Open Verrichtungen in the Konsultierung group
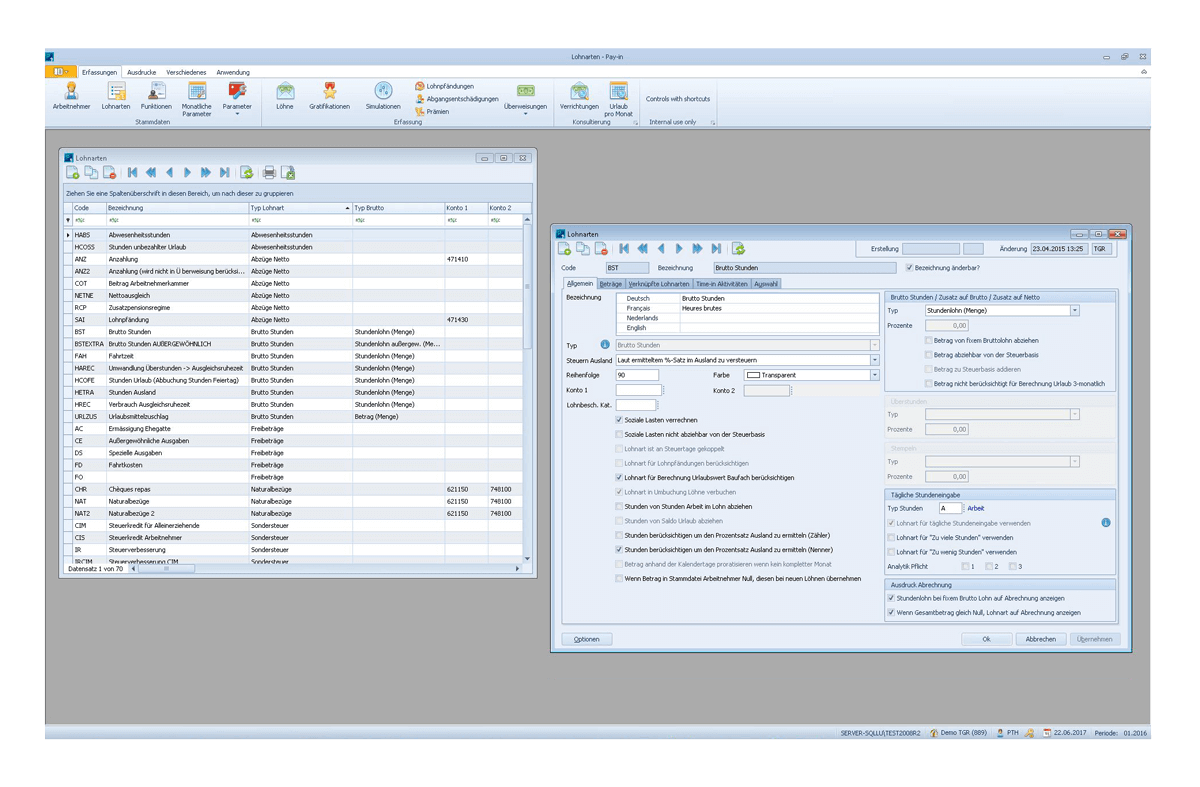The height and width of the screenshot is (787, 1200). 579,96
